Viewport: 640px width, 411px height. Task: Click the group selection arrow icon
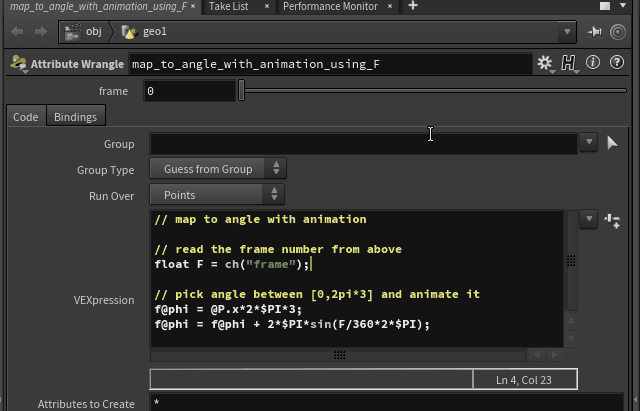pyautogui.click(x=612, y=143)
